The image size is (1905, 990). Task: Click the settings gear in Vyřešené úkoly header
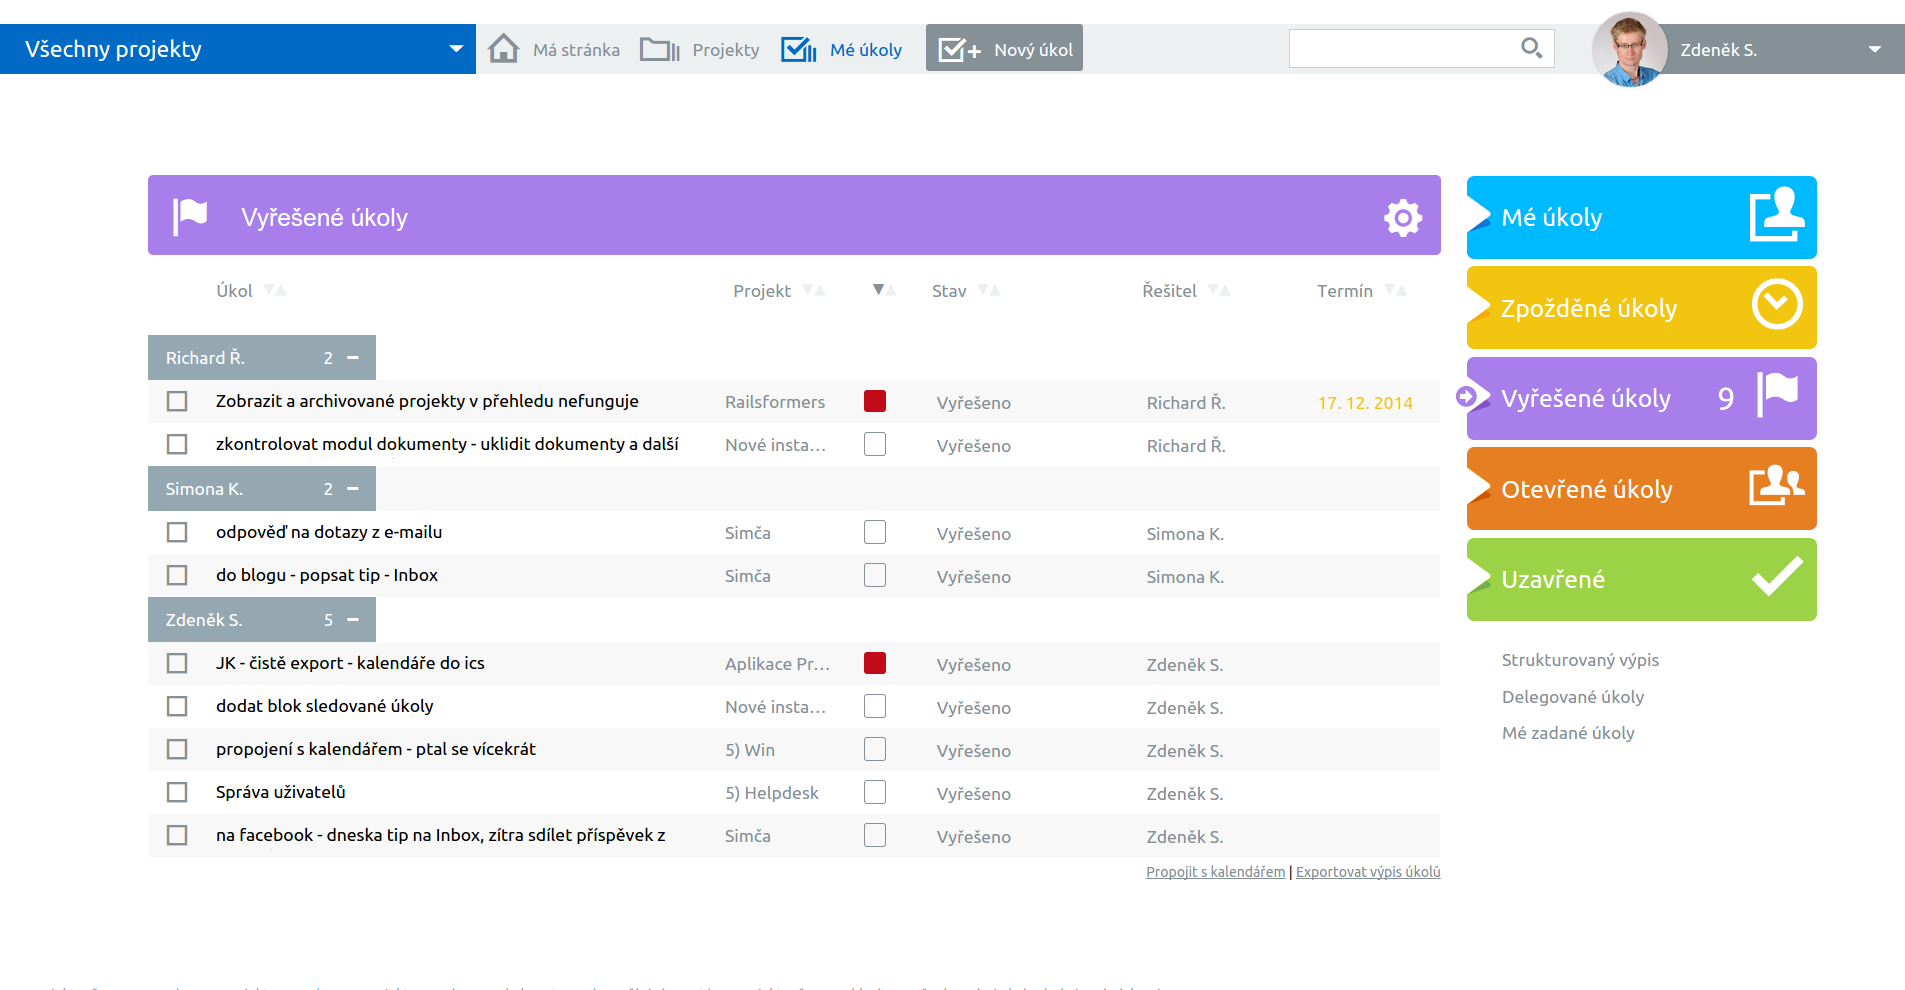[x=1402, y=217]
